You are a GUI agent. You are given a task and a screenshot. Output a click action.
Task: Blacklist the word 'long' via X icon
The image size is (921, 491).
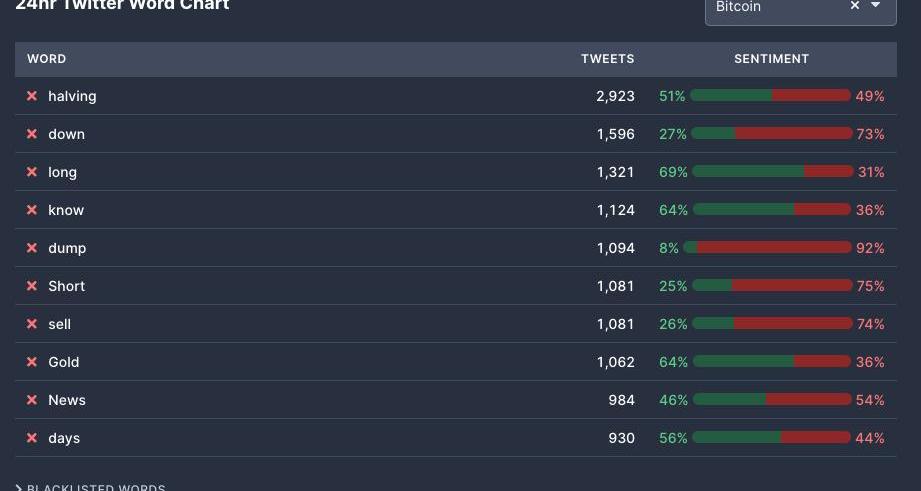tap(32, 172)
